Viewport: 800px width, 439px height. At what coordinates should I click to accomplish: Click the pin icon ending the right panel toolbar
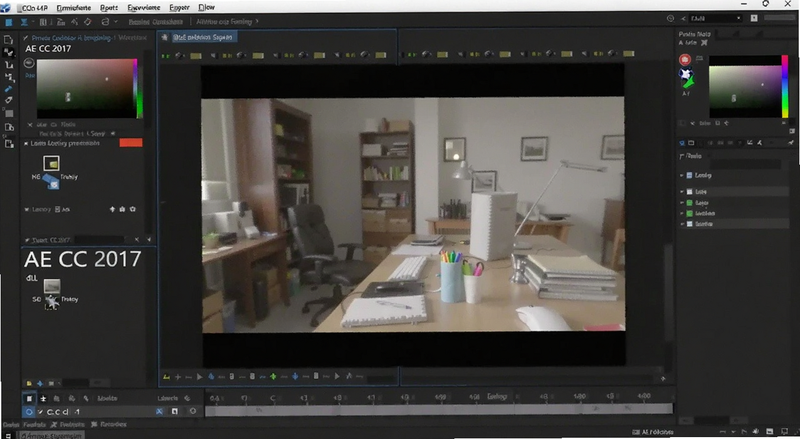(x=791, y=143)
